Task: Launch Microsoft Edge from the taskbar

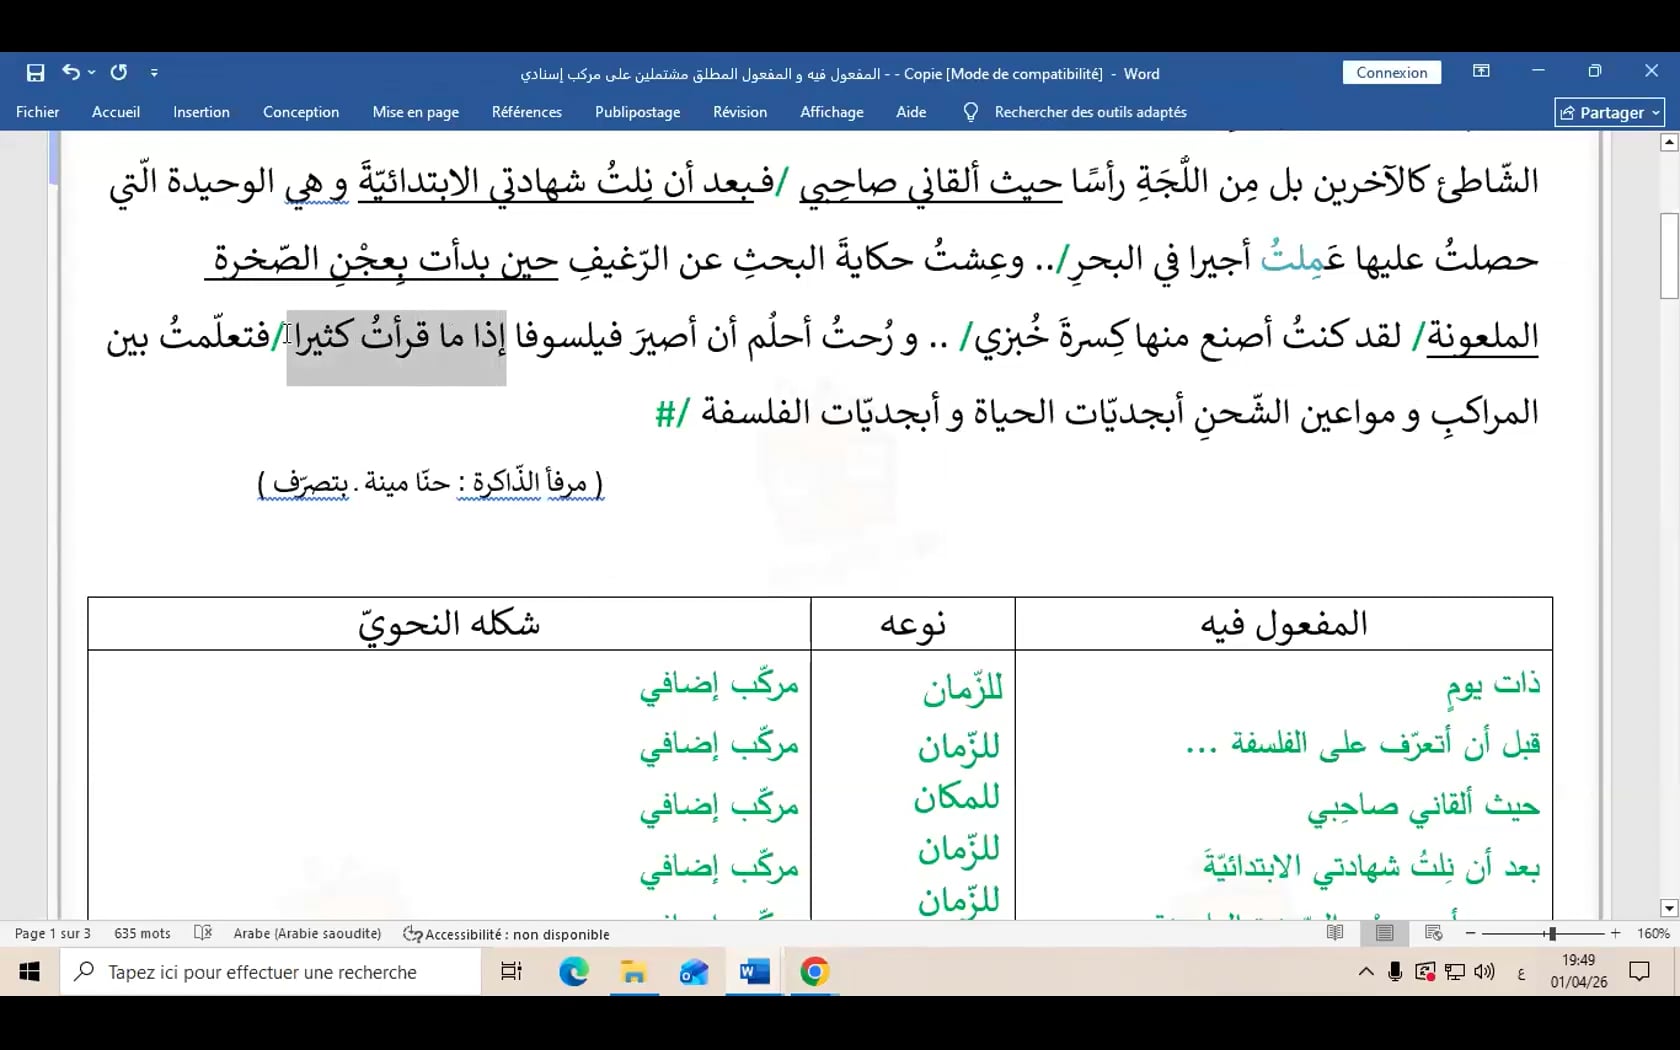Action: [574, 972]
